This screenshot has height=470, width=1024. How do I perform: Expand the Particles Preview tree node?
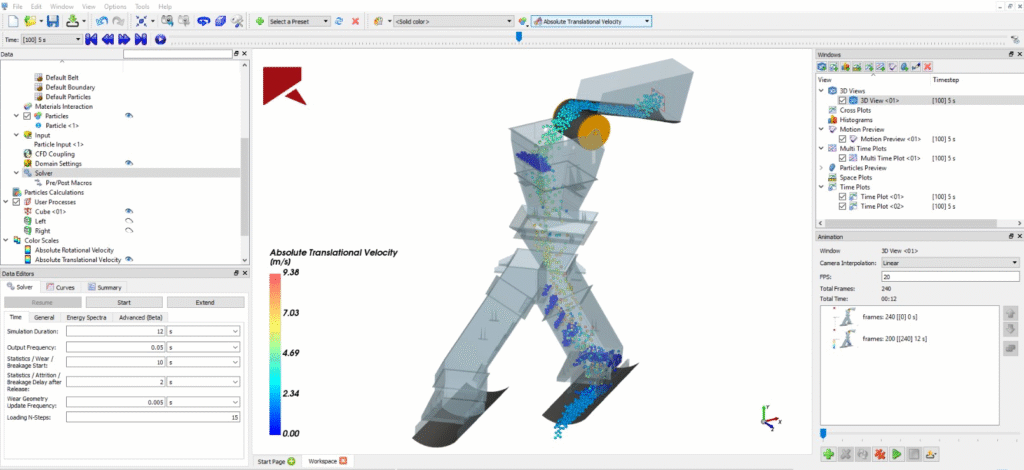coord(822,167)
